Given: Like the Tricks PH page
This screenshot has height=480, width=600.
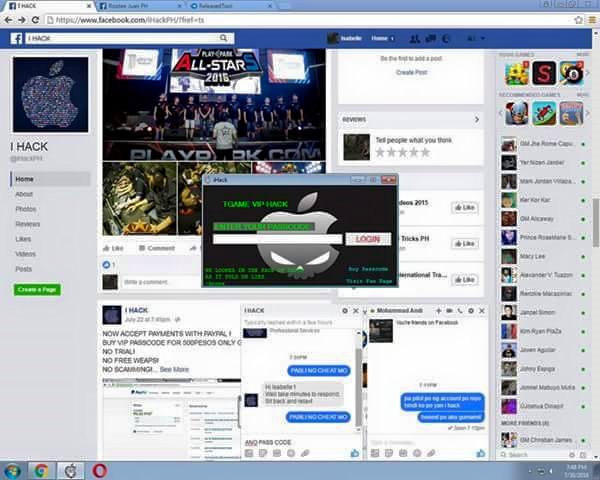Looking at the screenshot, I should tap(465, 243).
